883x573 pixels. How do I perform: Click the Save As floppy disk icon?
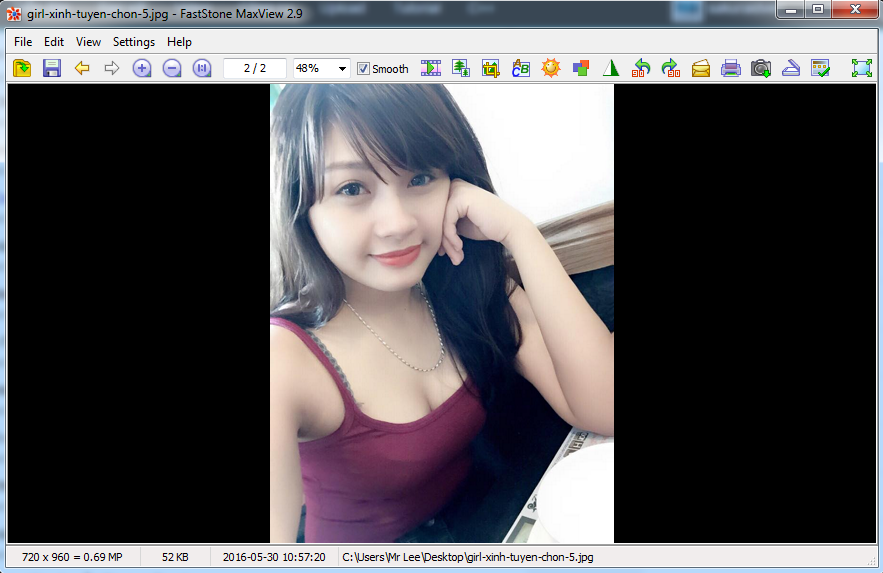click(x=52, y=68)
